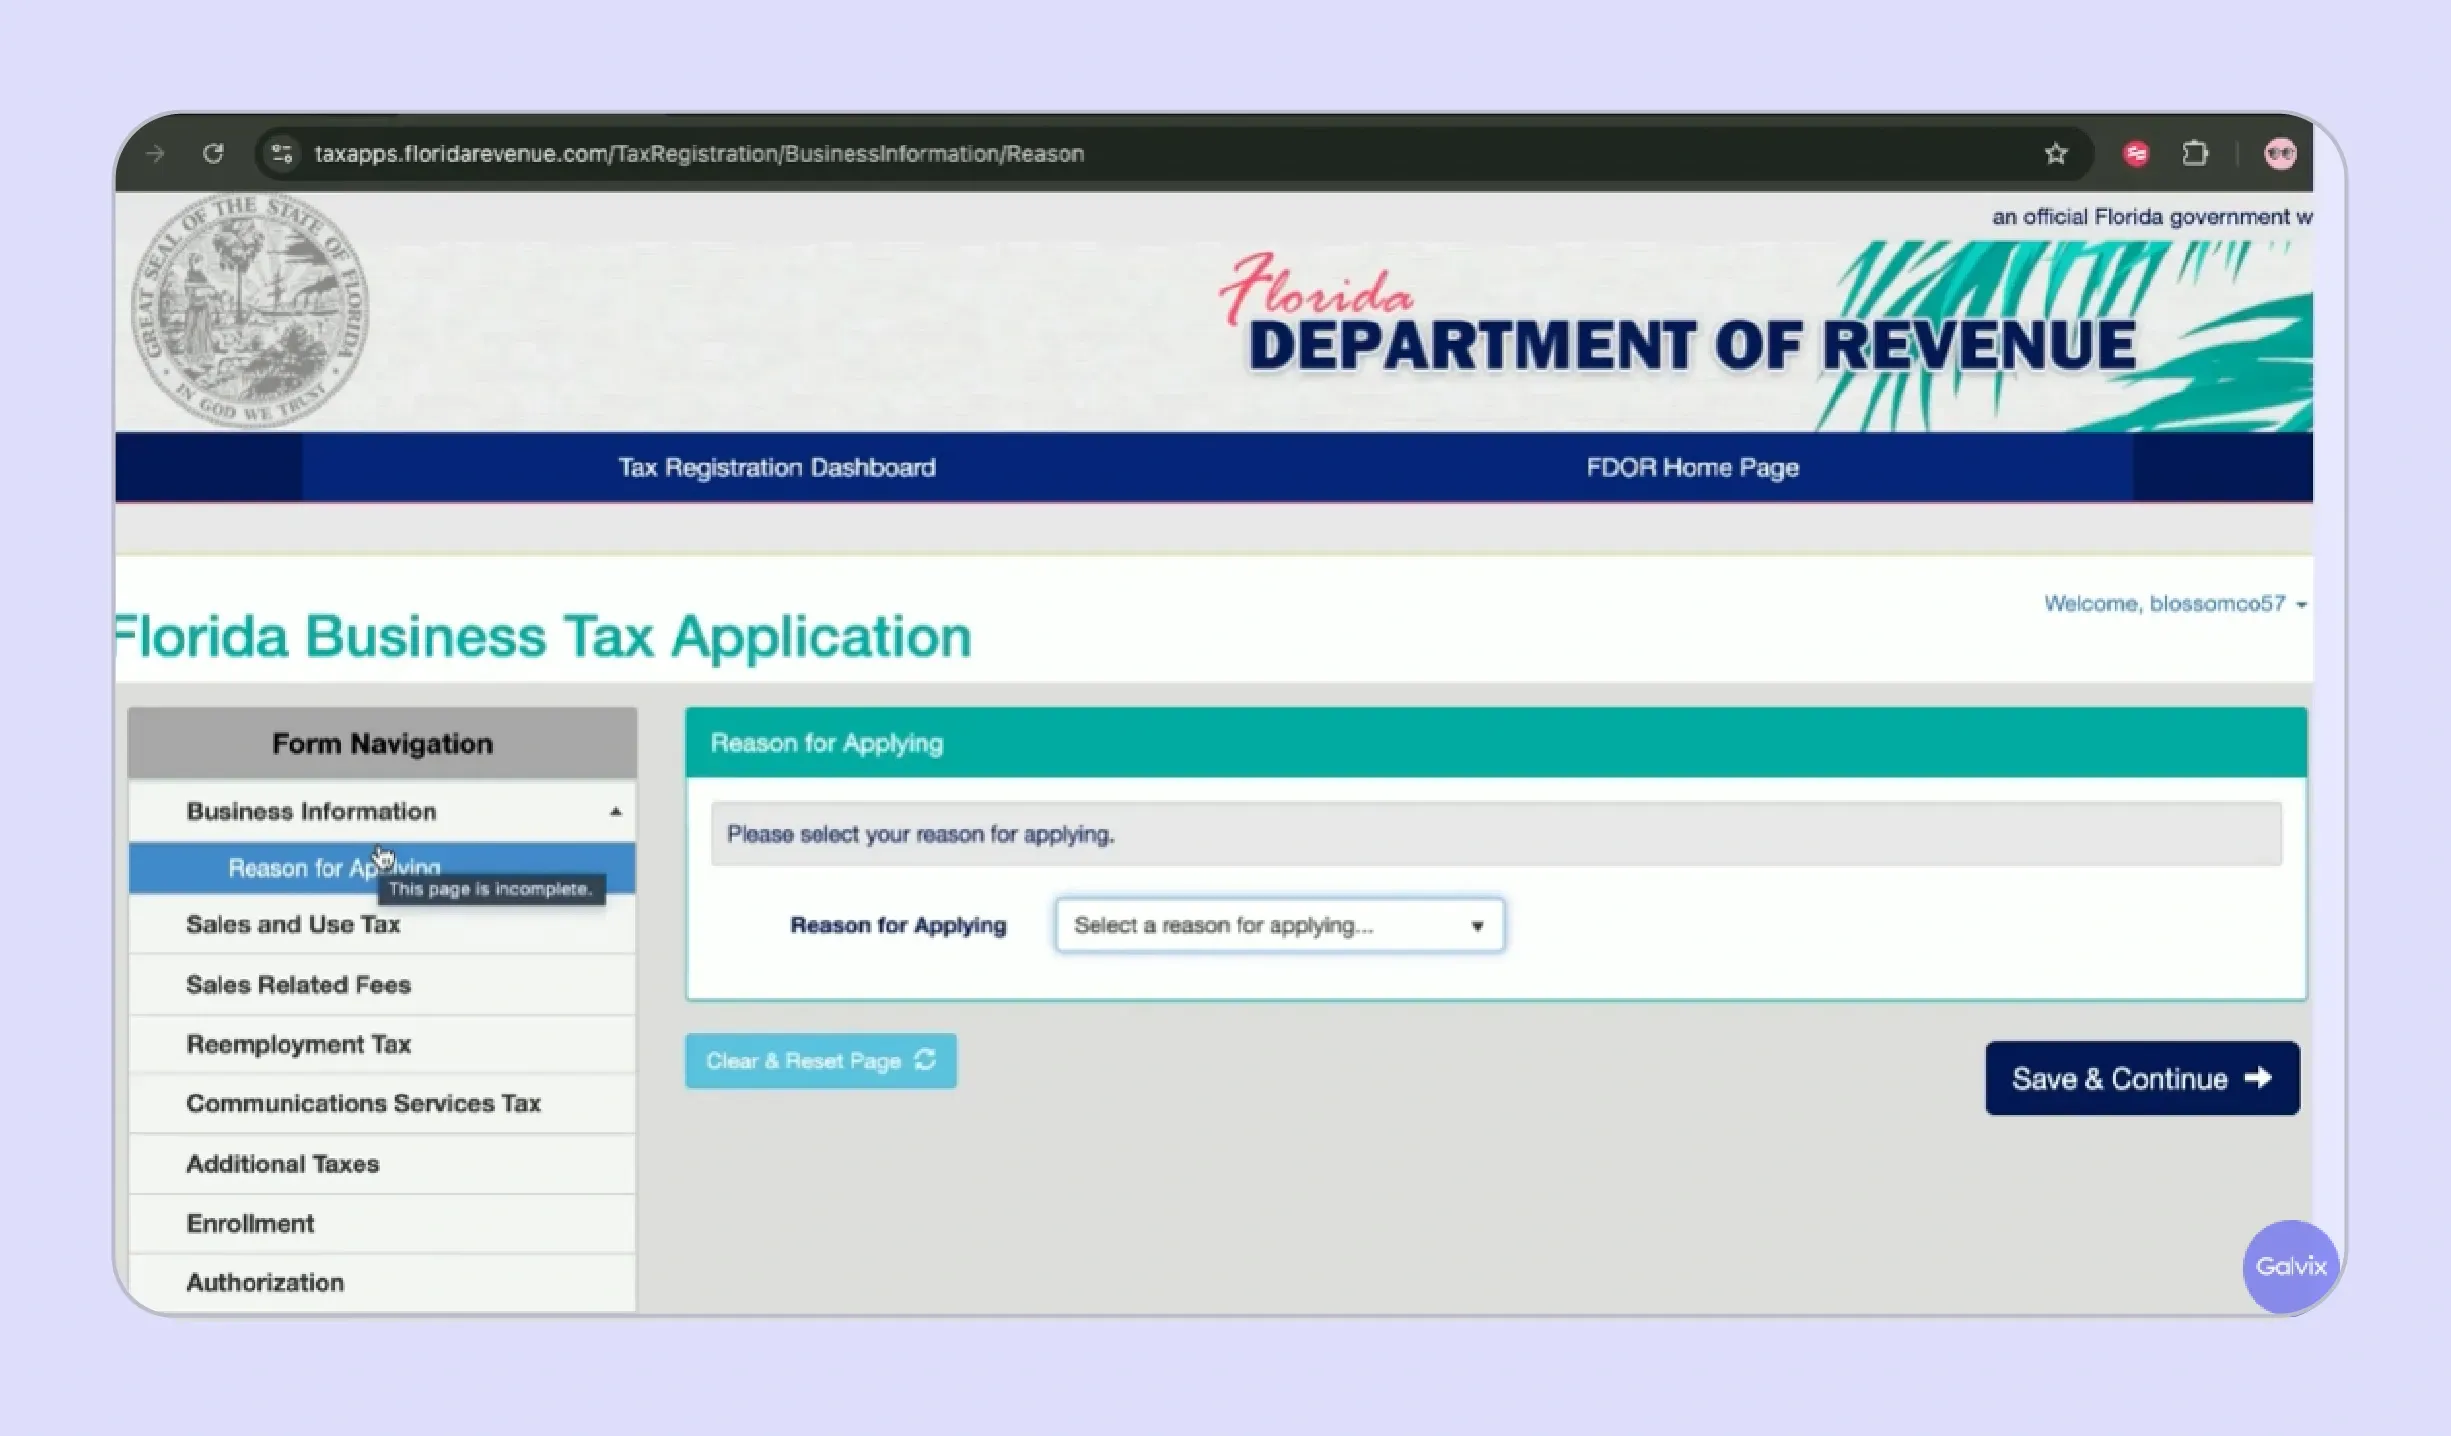Open the browser profile avatar
The width and height of the screenshot is (2451, 1436).
(x=2280, y=153)
